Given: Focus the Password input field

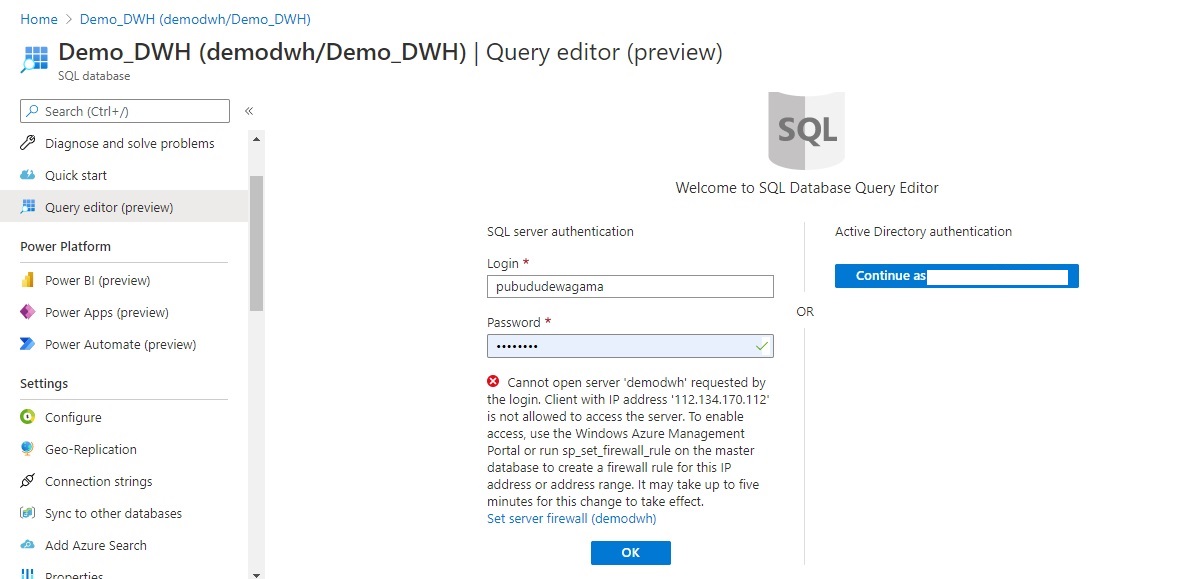Looking at the screenshot, I should tap(631, 346).
